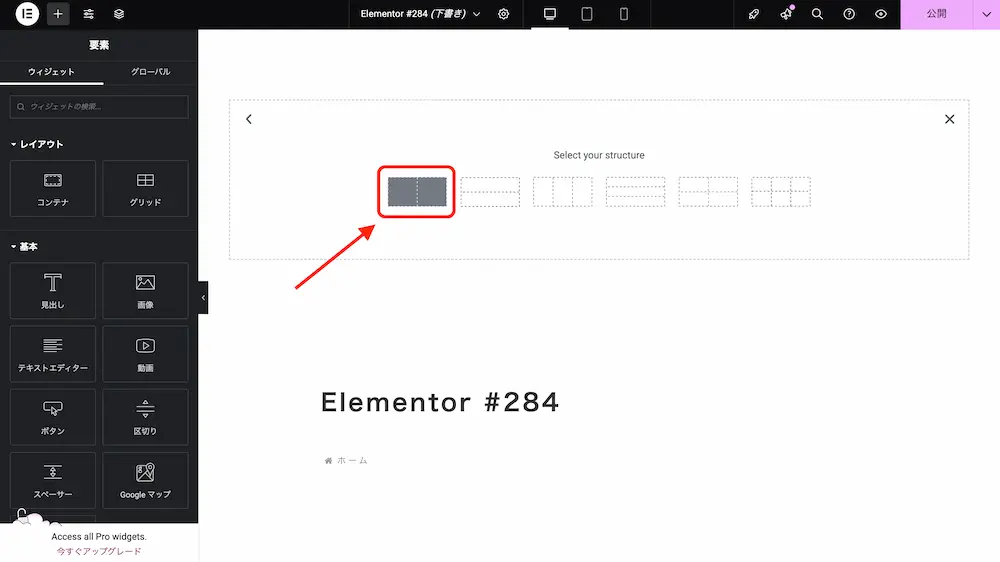The width and height of the screenshot is (1000, 562).
Task: Collapse the 基本 section
Action: click(24, 247)
